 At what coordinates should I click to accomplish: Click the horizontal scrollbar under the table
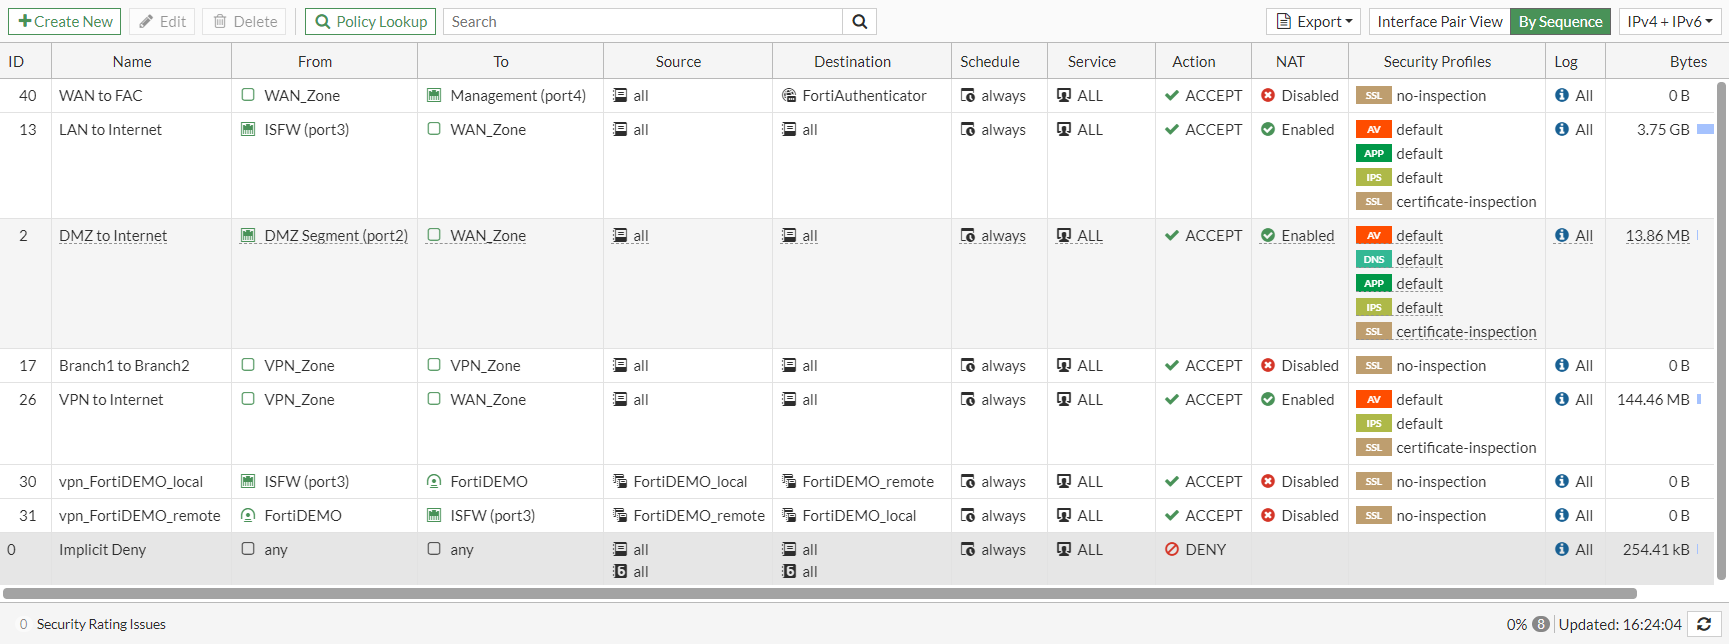(820, 593)
